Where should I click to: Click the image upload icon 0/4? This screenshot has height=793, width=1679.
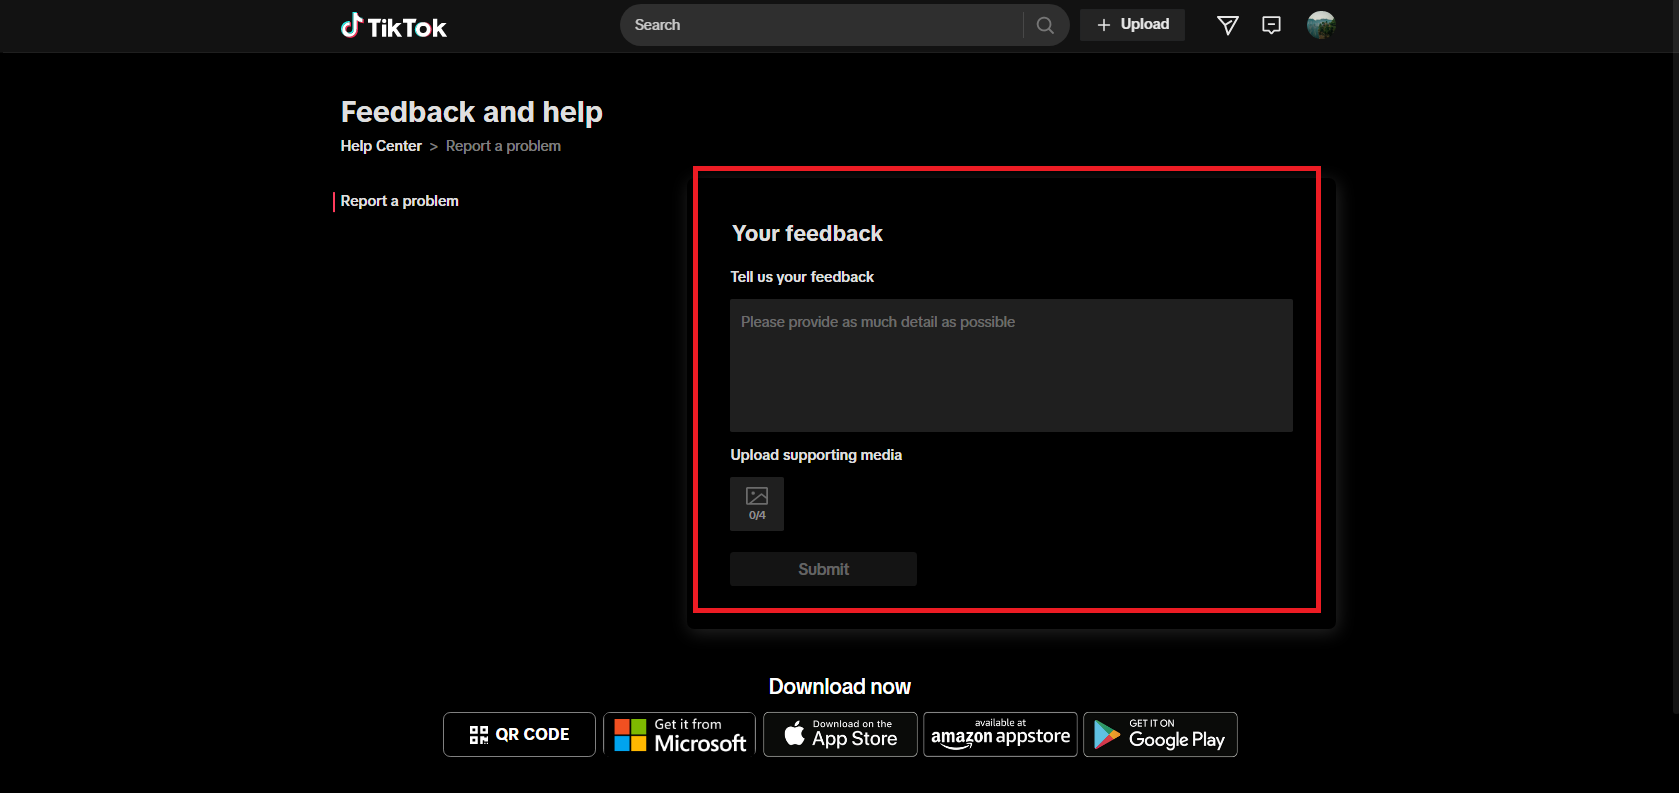point(757,503)
